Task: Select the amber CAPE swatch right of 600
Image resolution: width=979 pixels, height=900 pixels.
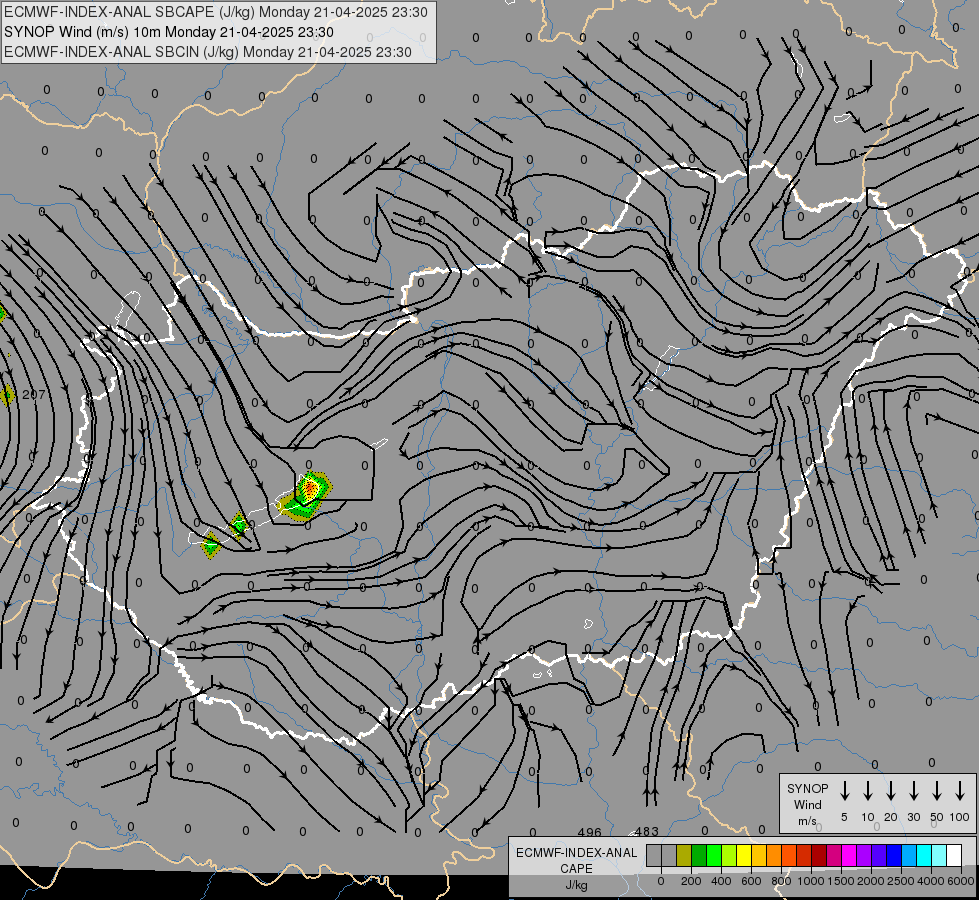Action: coord(759,856)
